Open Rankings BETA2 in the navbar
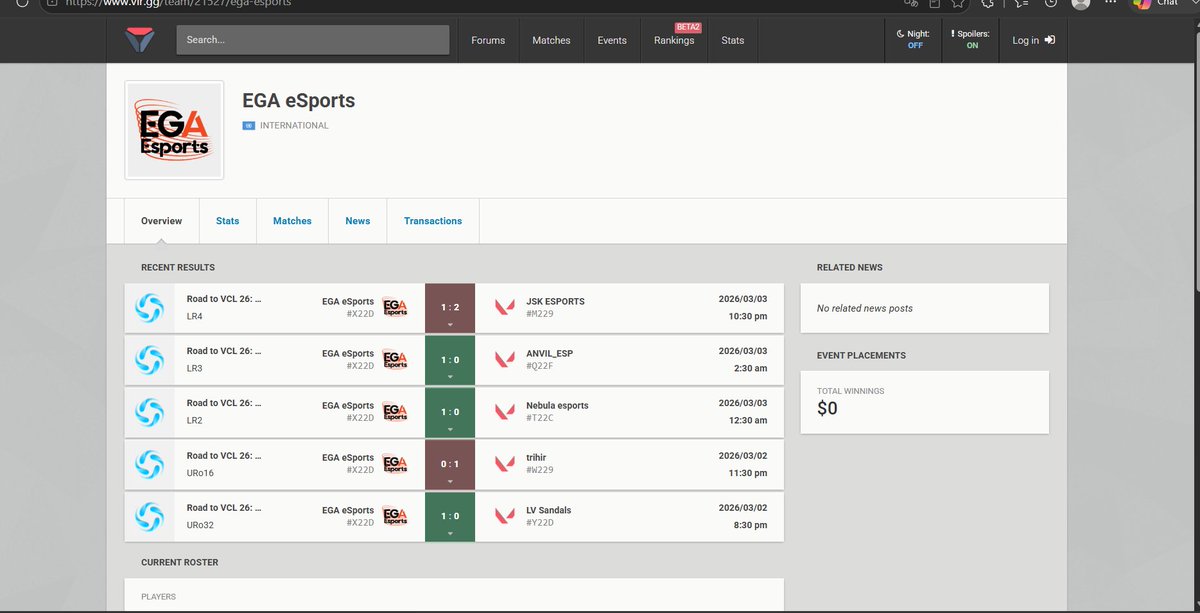This screenshot has width=1200, height=613. tap(674, 40)
